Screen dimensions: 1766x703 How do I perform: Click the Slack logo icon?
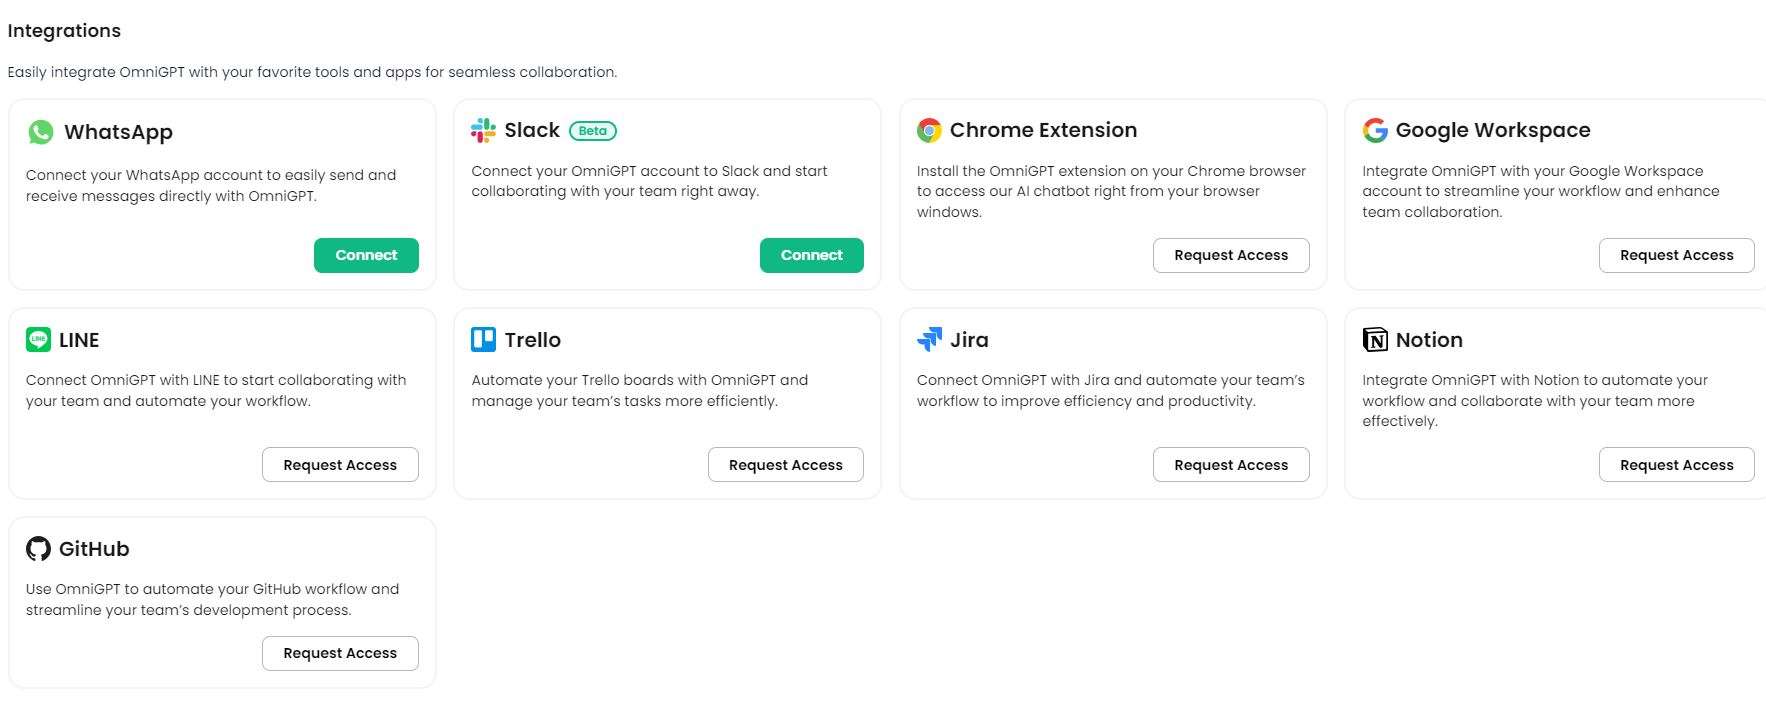483,130
